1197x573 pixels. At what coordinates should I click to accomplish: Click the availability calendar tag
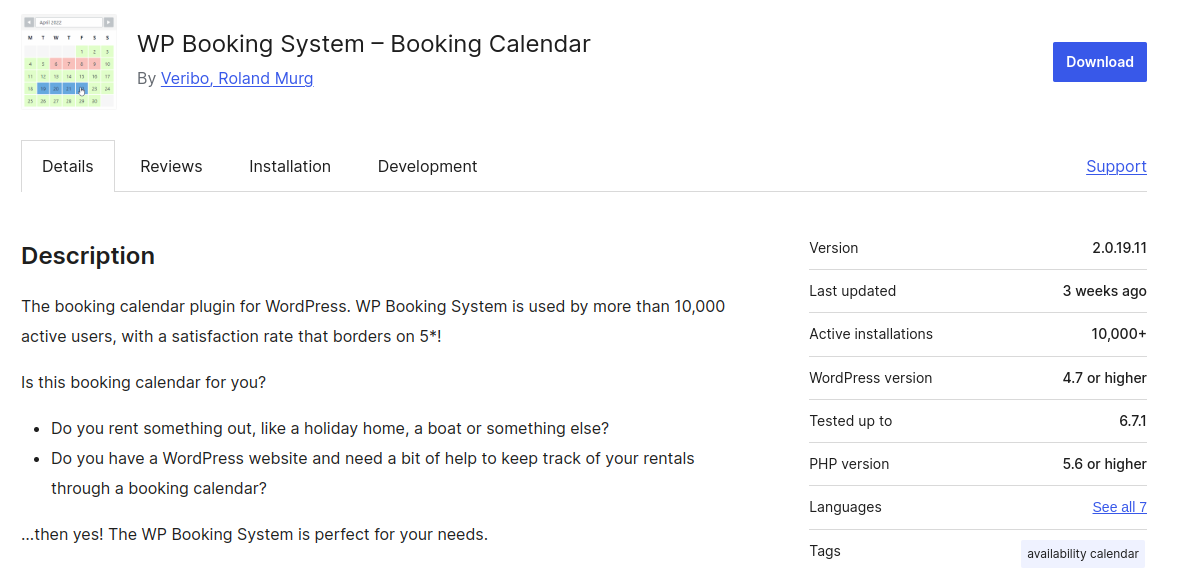coord(1082,553)
